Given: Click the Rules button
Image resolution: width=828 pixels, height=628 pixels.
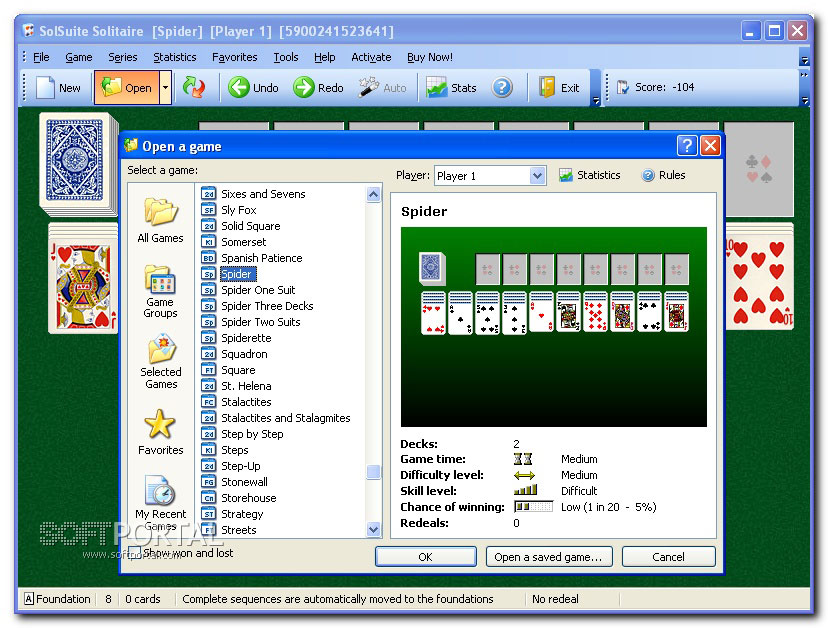Looking at the screenshot, I should click(663, 175).
